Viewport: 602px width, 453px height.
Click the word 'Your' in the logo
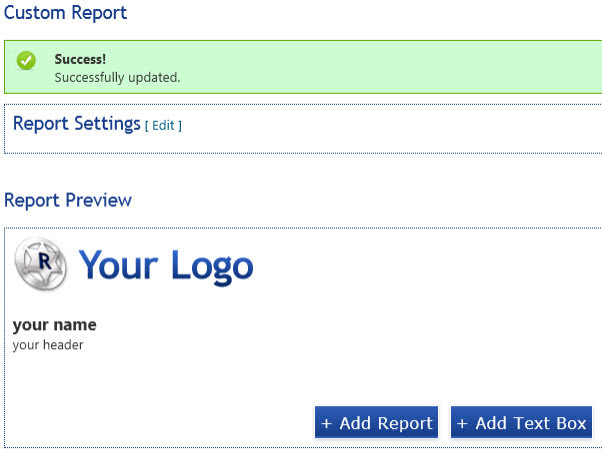coord(118,265)
